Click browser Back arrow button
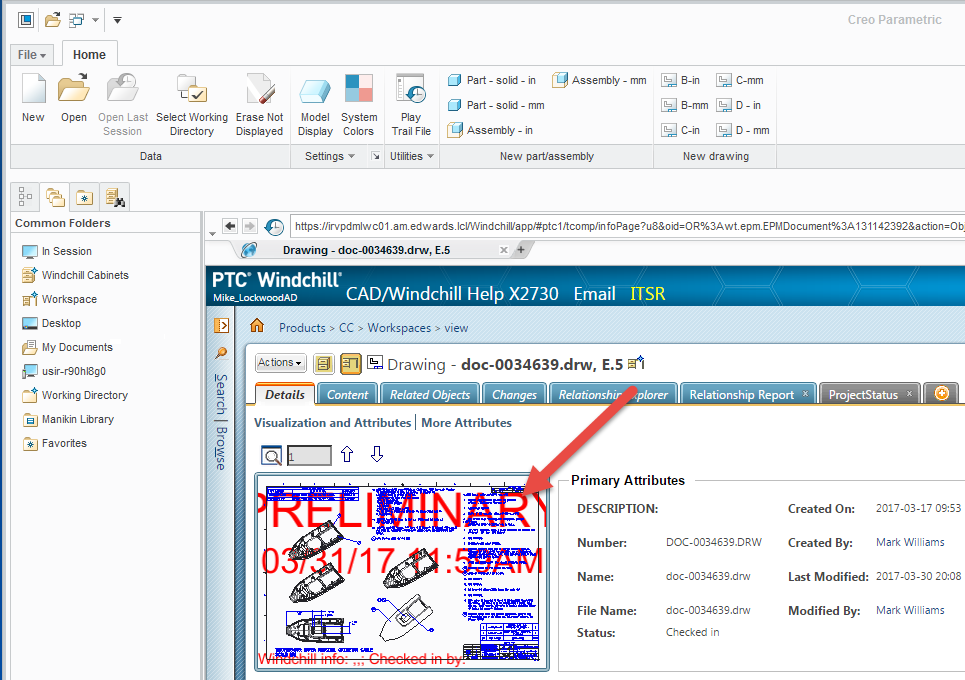Viewport: 965px width, 680px height. point(230,226)
